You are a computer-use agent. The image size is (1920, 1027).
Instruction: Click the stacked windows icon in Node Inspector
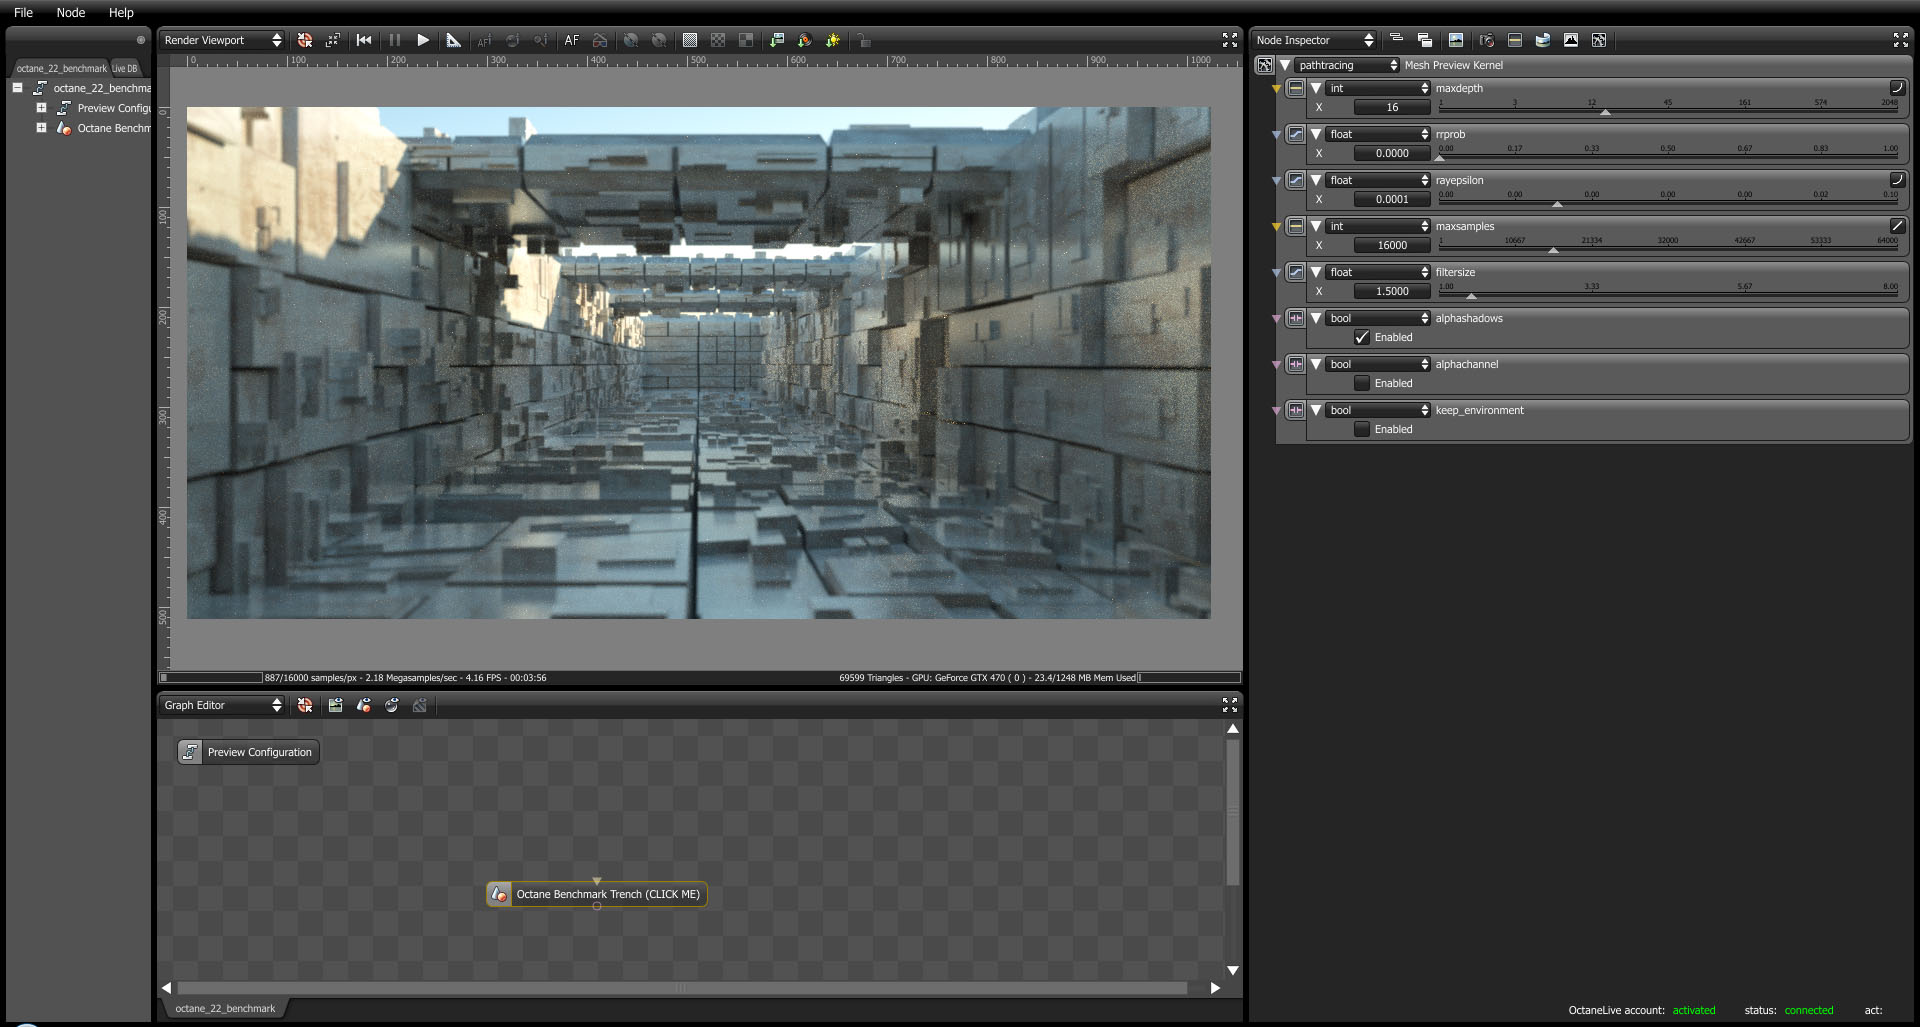pyautogui.click(x=1425, y=40)
